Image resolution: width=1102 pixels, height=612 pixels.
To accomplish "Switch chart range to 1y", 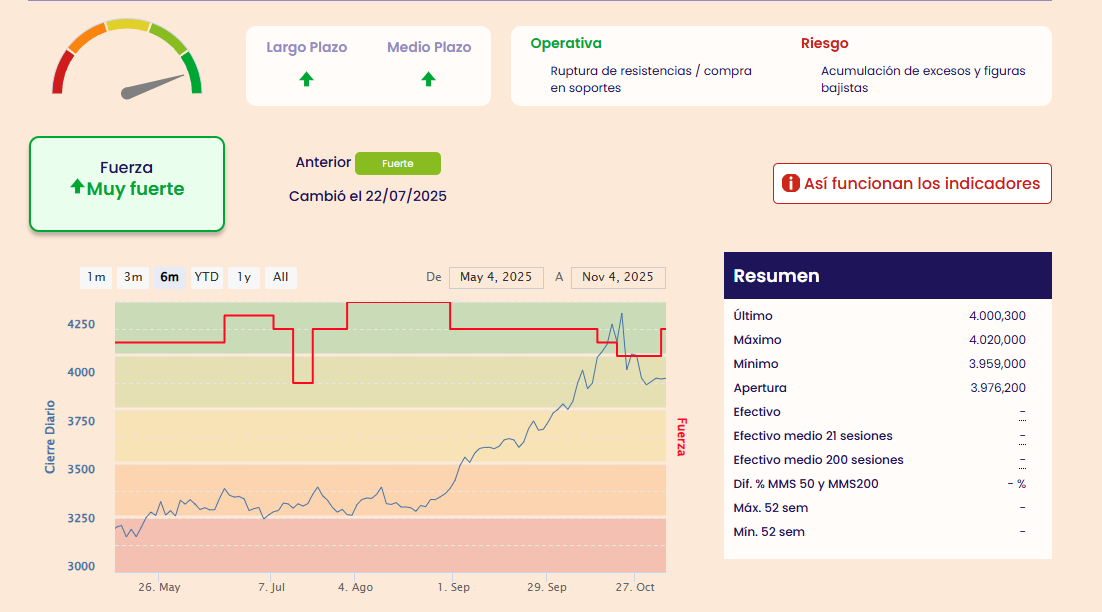I will 243,277.
